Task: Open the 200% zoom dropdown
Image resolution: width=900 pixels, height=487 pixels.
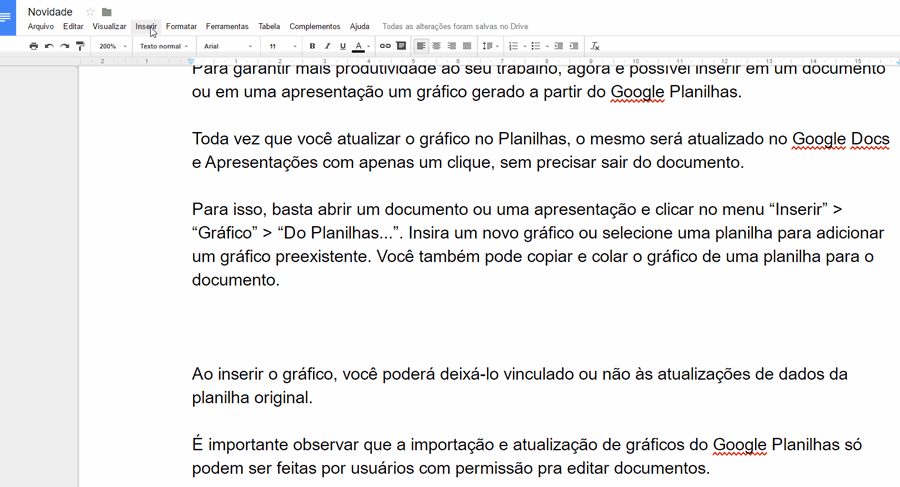Action: click(x=112, y=46)
